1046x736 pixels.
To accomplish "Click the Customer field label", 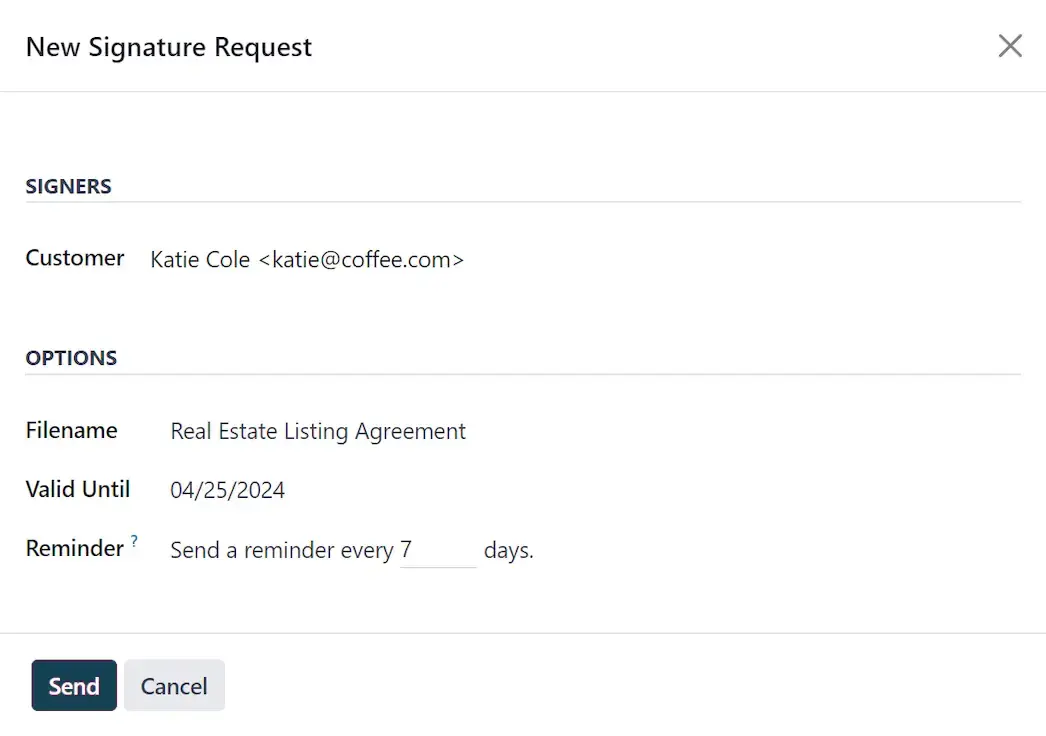I will [x=75, y=258].
